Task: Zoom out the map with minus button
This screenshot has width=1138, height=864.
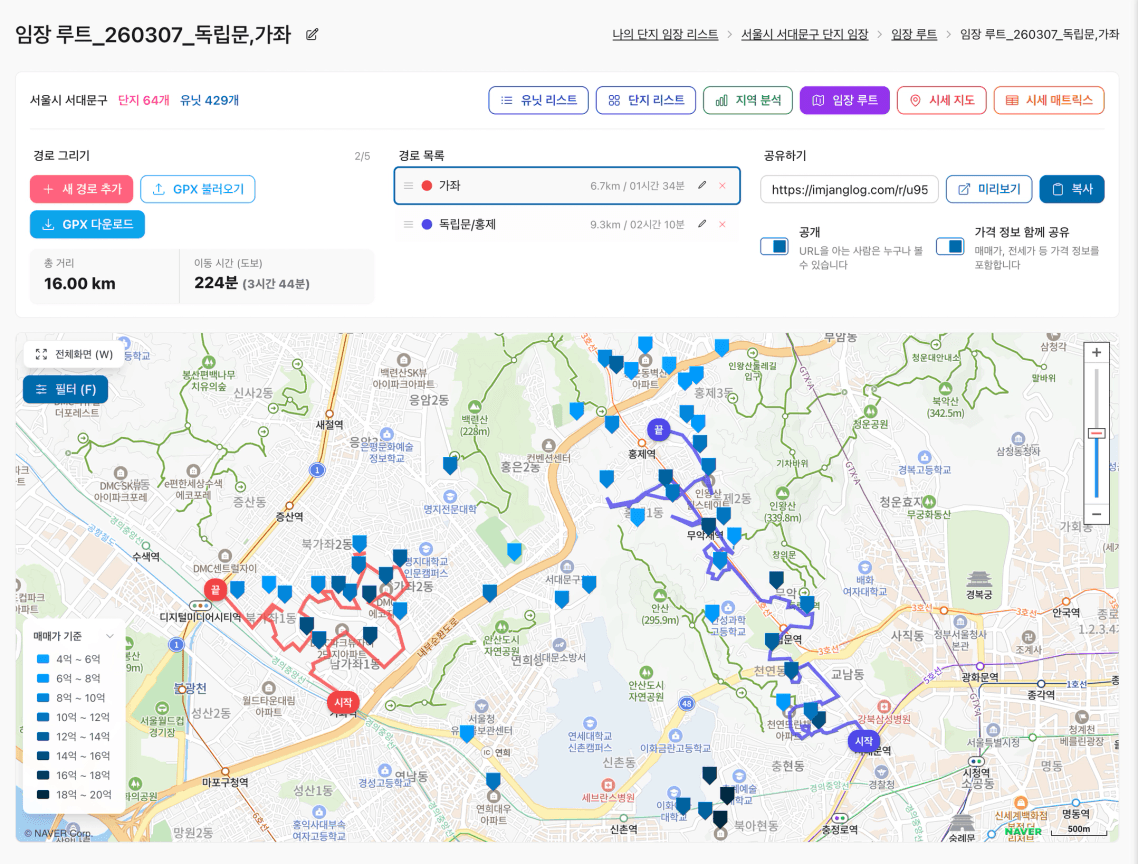Action: 1096,513
